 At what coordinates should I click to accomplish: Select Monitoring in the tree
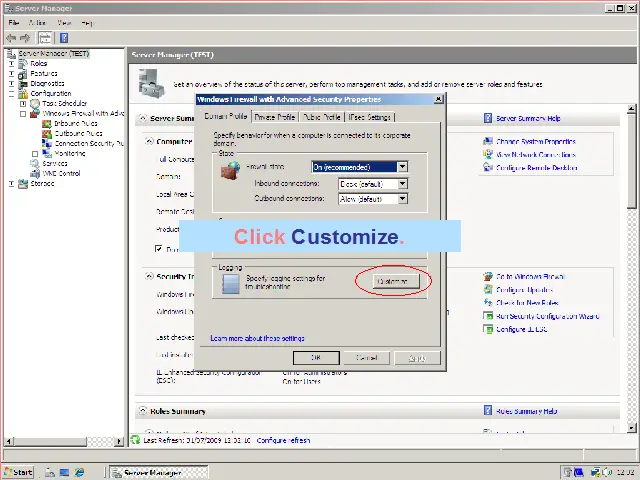70,153
